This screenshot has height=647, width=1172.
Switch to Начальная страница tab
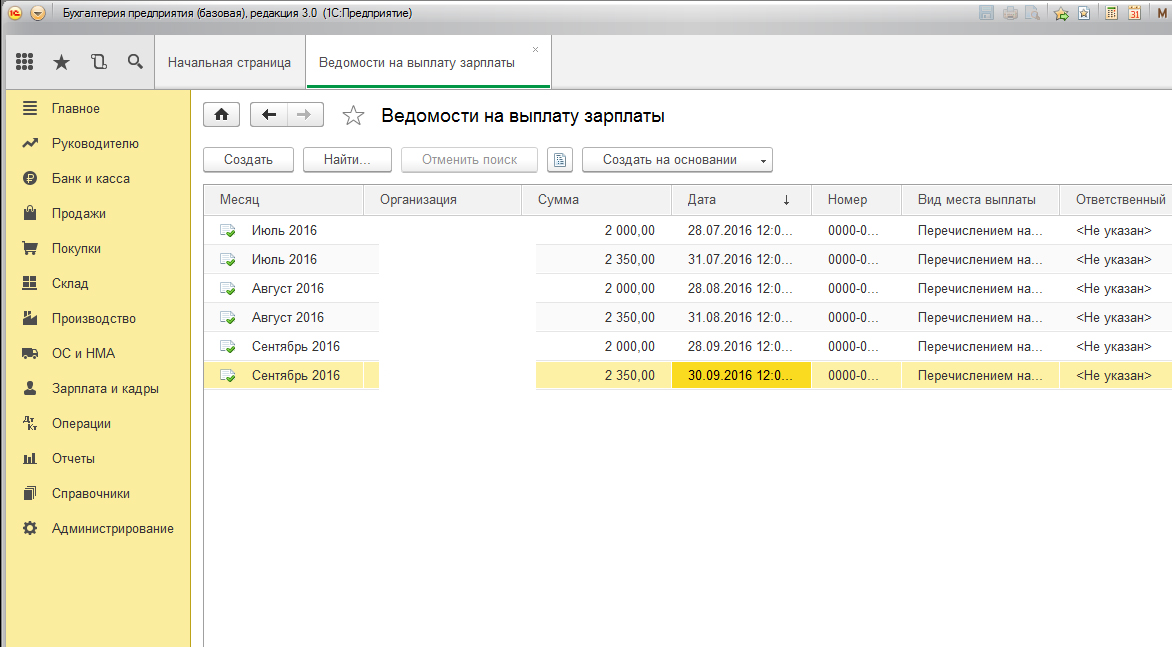[229, 63]
